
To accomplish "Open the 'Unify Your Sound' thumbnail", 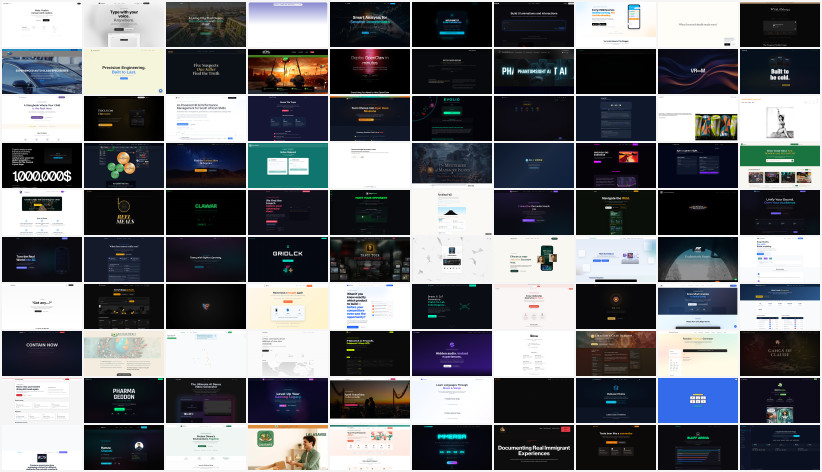I will point(780,212).
